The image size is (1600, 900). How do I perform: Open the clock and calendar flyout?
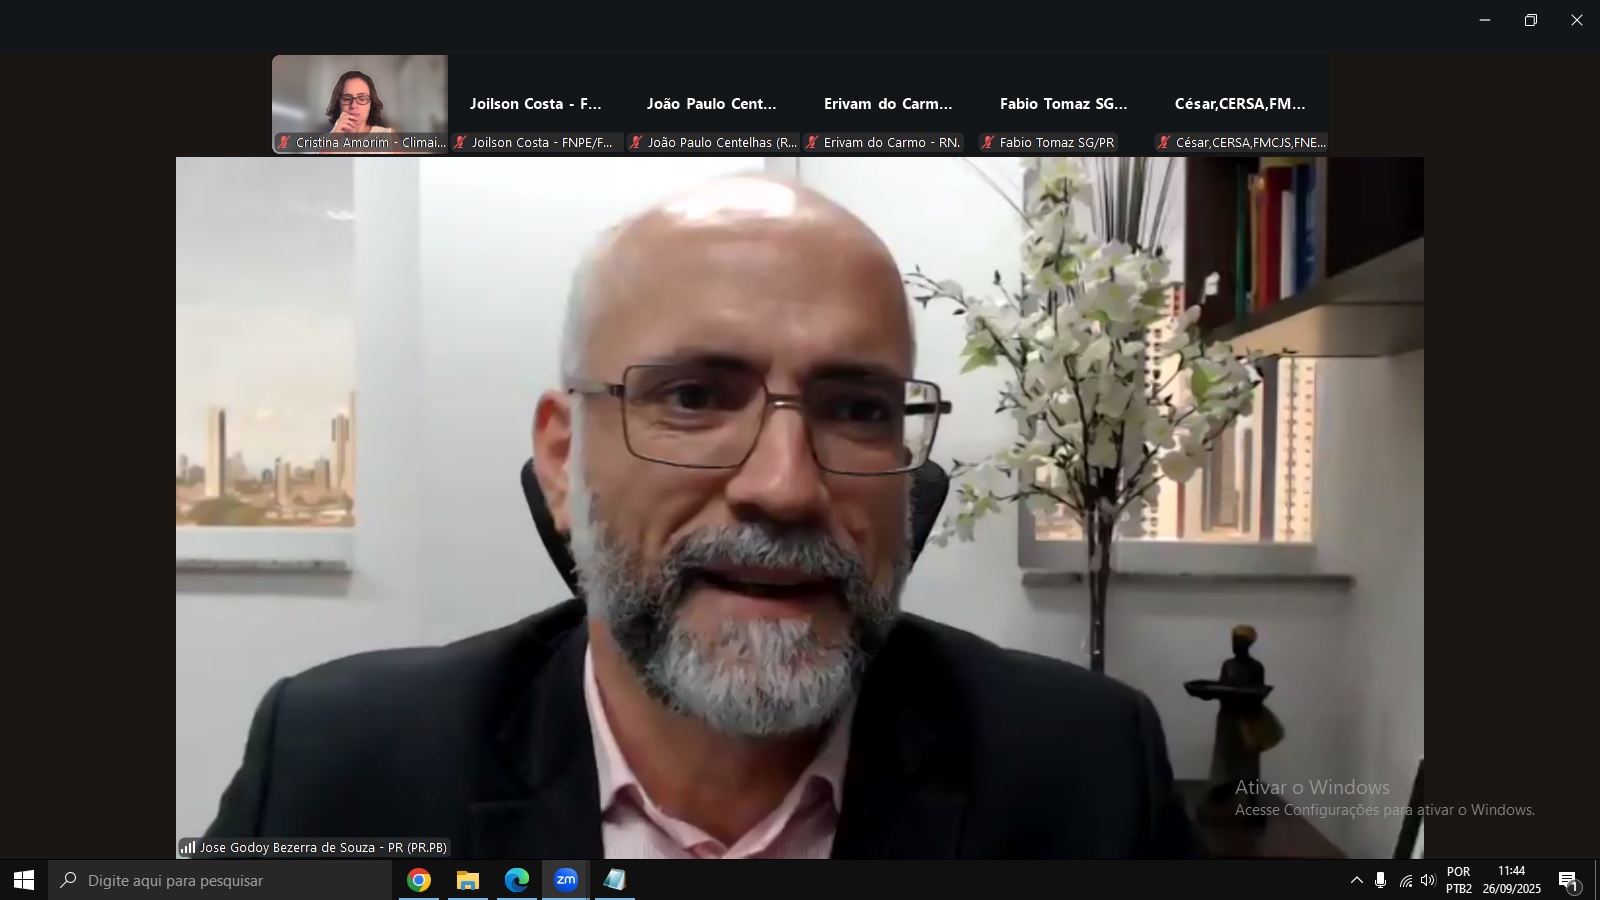(1511, 880)
